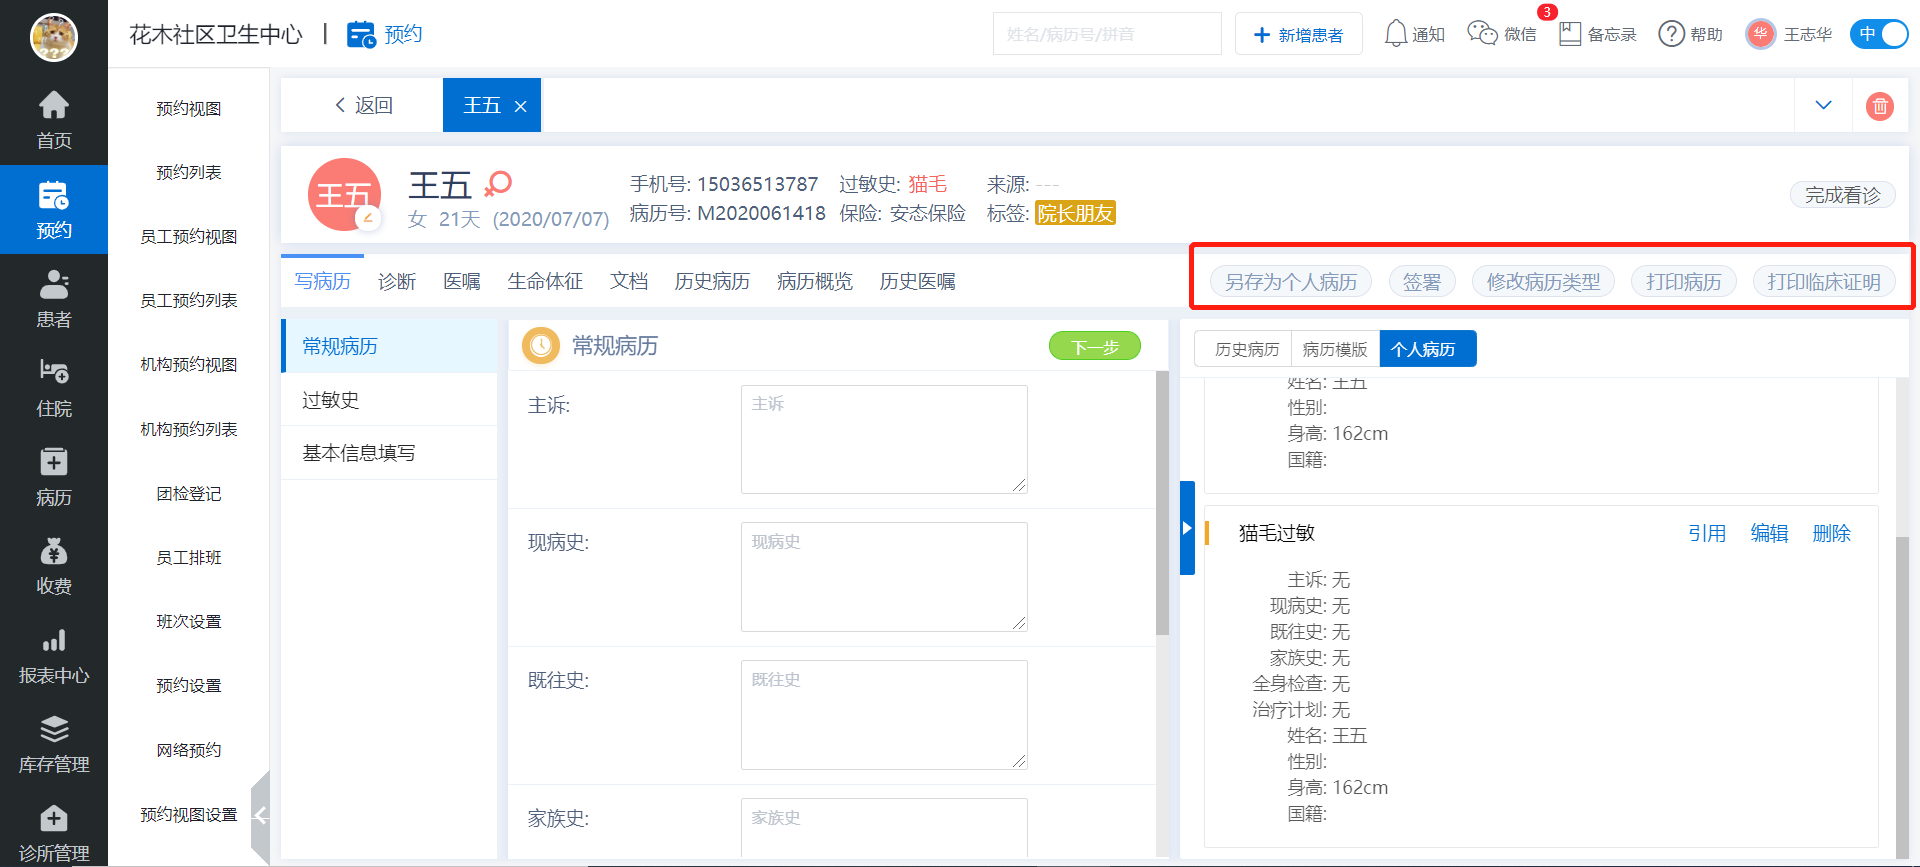Collapse the submenu sidebar arrow

pyautogui.click(x=260, y=815)
